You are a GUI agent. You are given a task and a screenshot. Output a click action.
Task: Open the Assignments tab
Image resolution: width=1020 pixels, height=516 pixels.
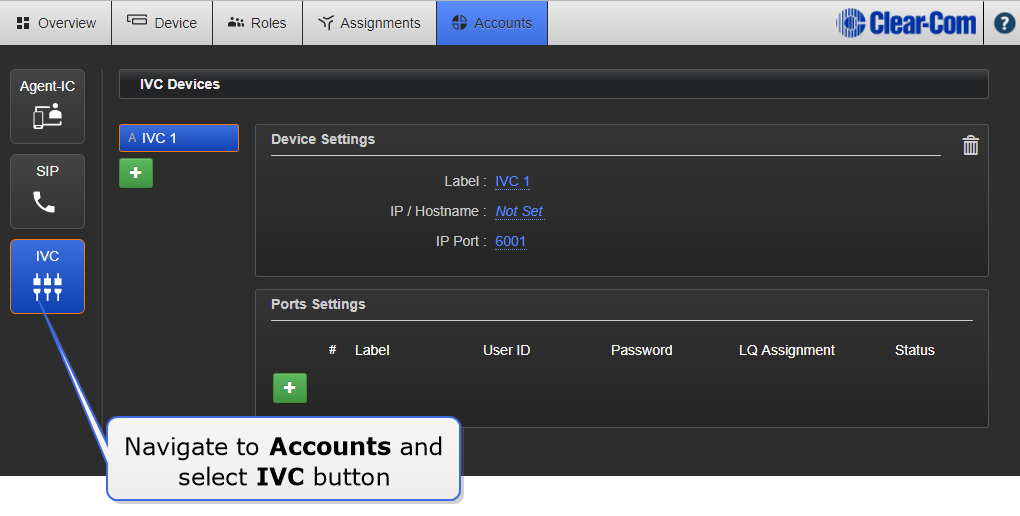[x=369, y=23]
